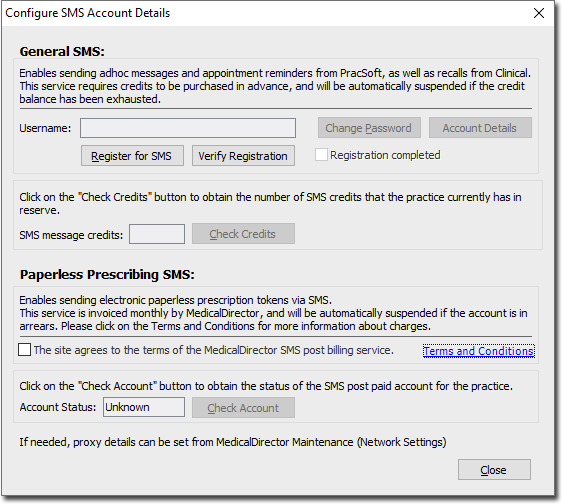Click the Username label
Screen dimensions: 562x504
(x=45, y=128)
